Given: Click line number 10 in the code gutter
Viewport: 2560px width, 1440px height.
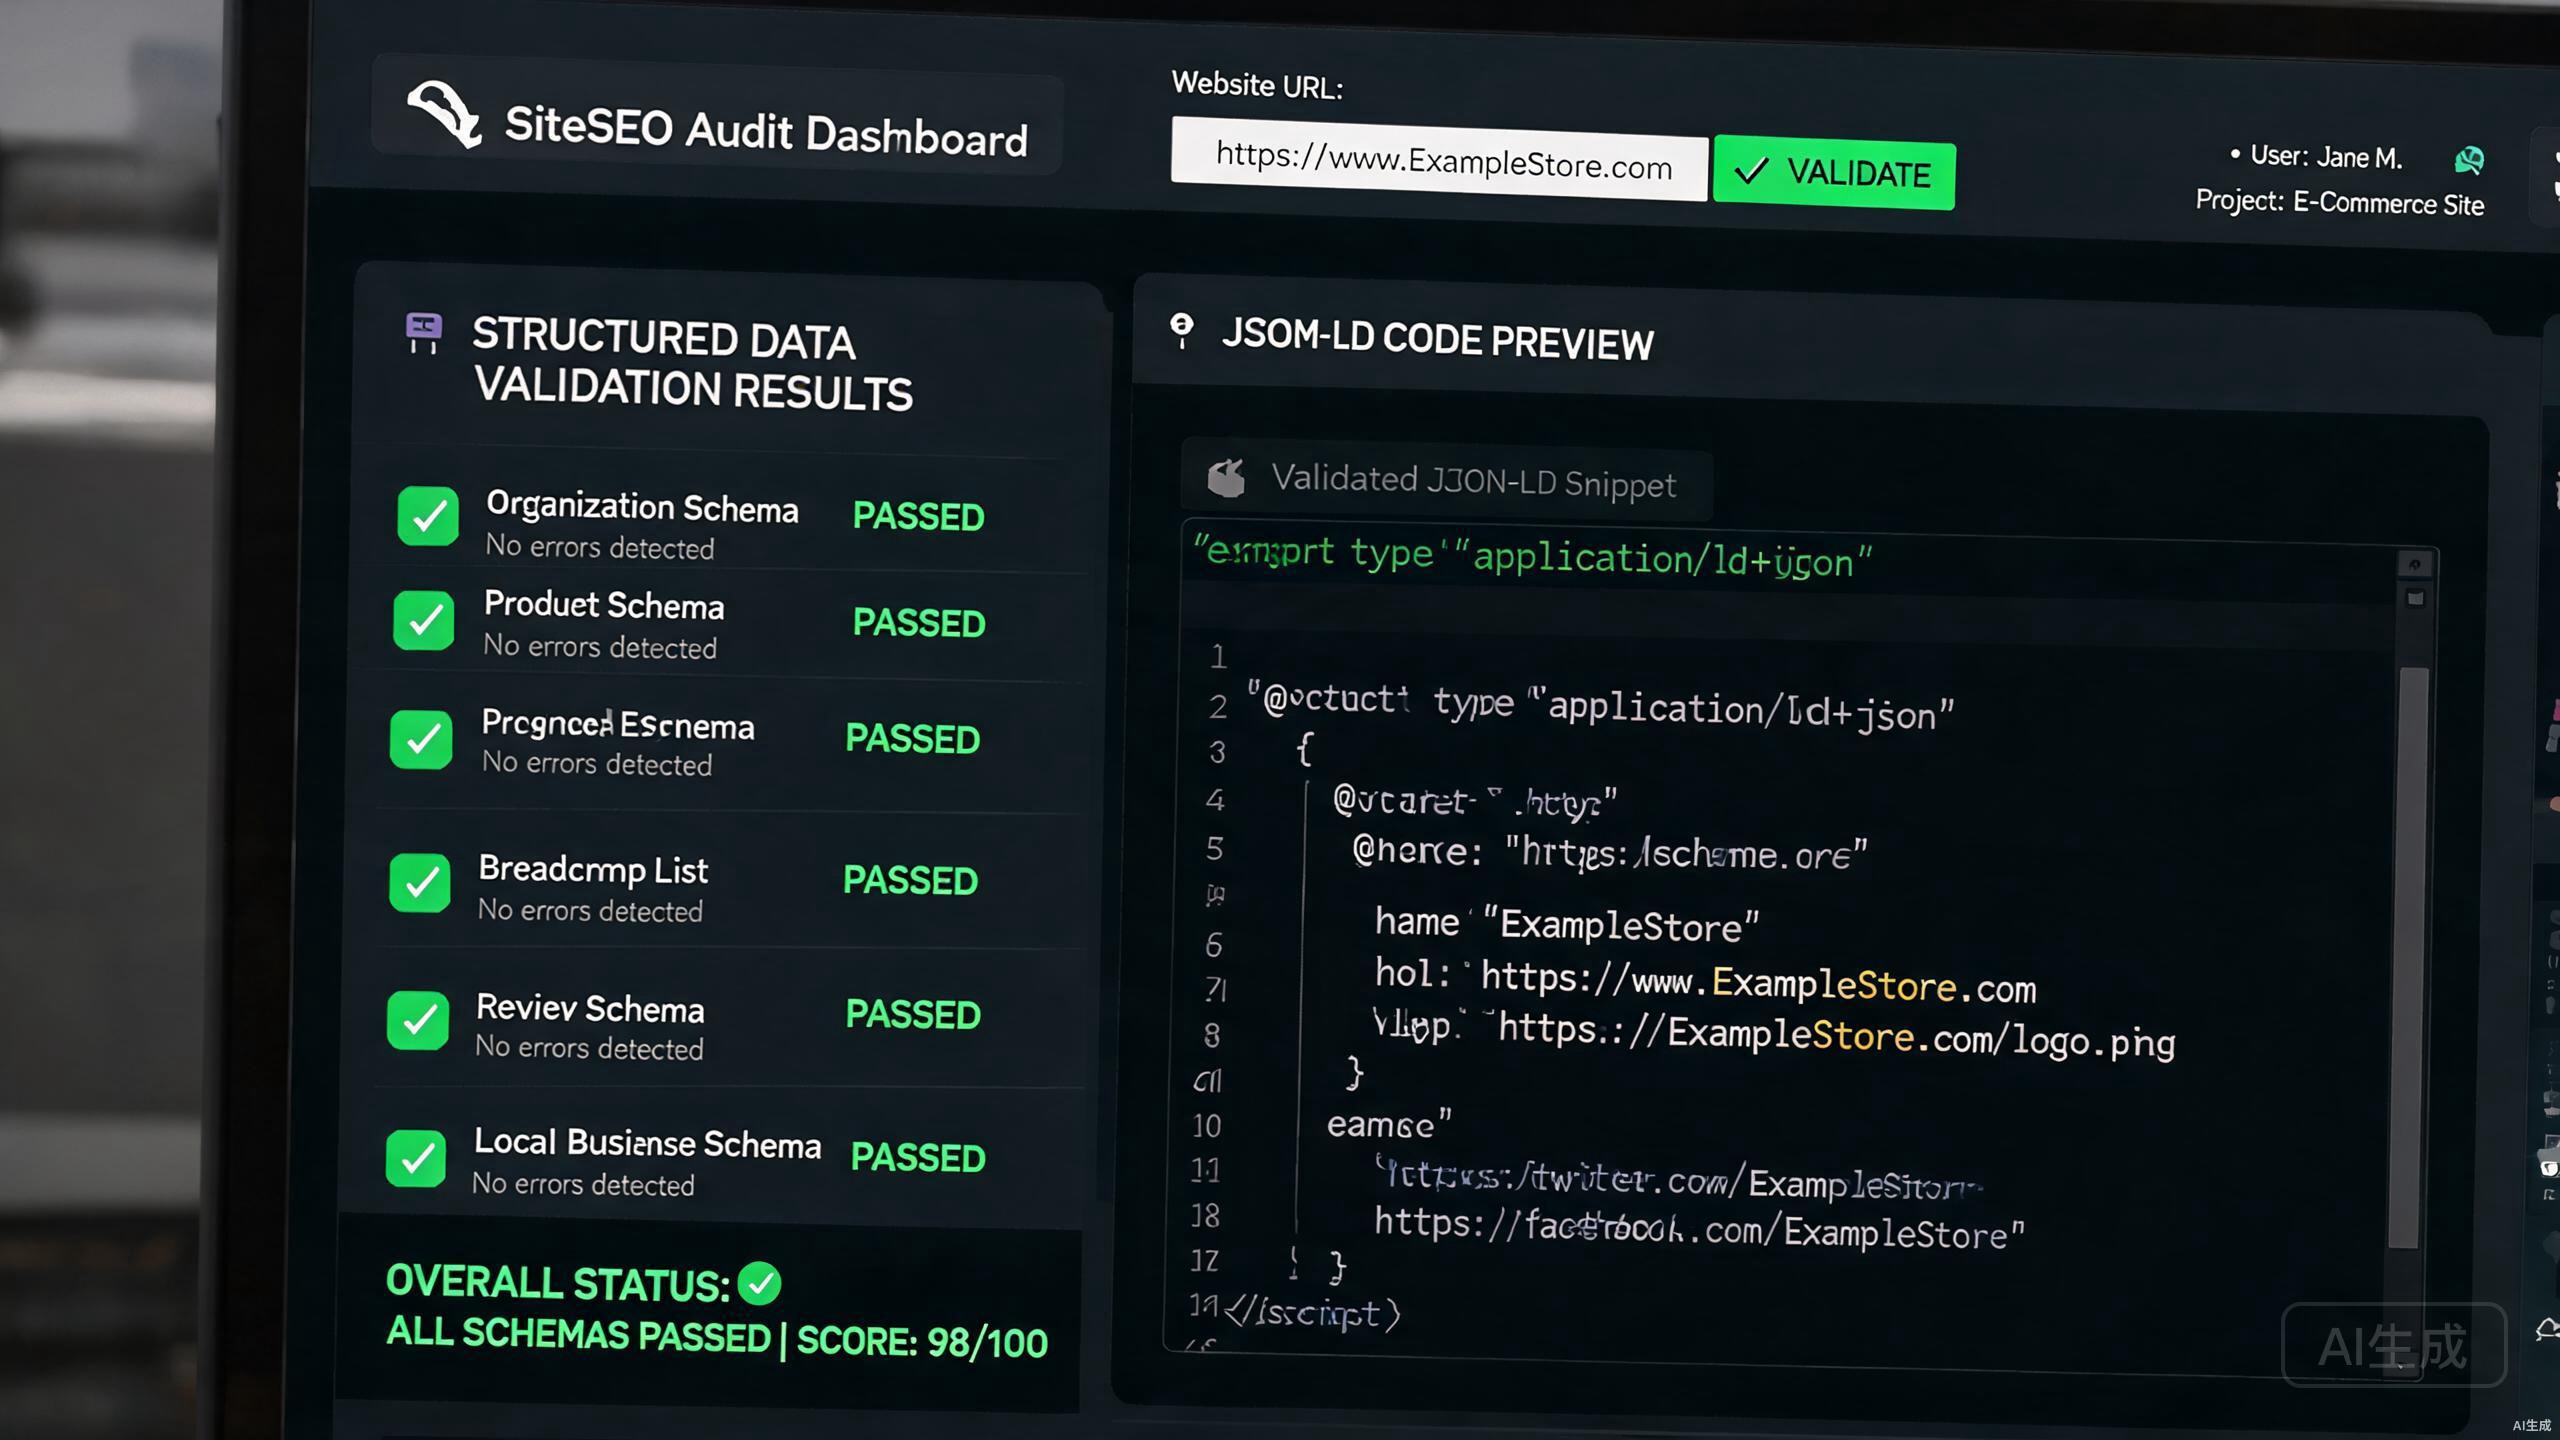Looking at the screenshot, I should (x=1207, y=1127).
